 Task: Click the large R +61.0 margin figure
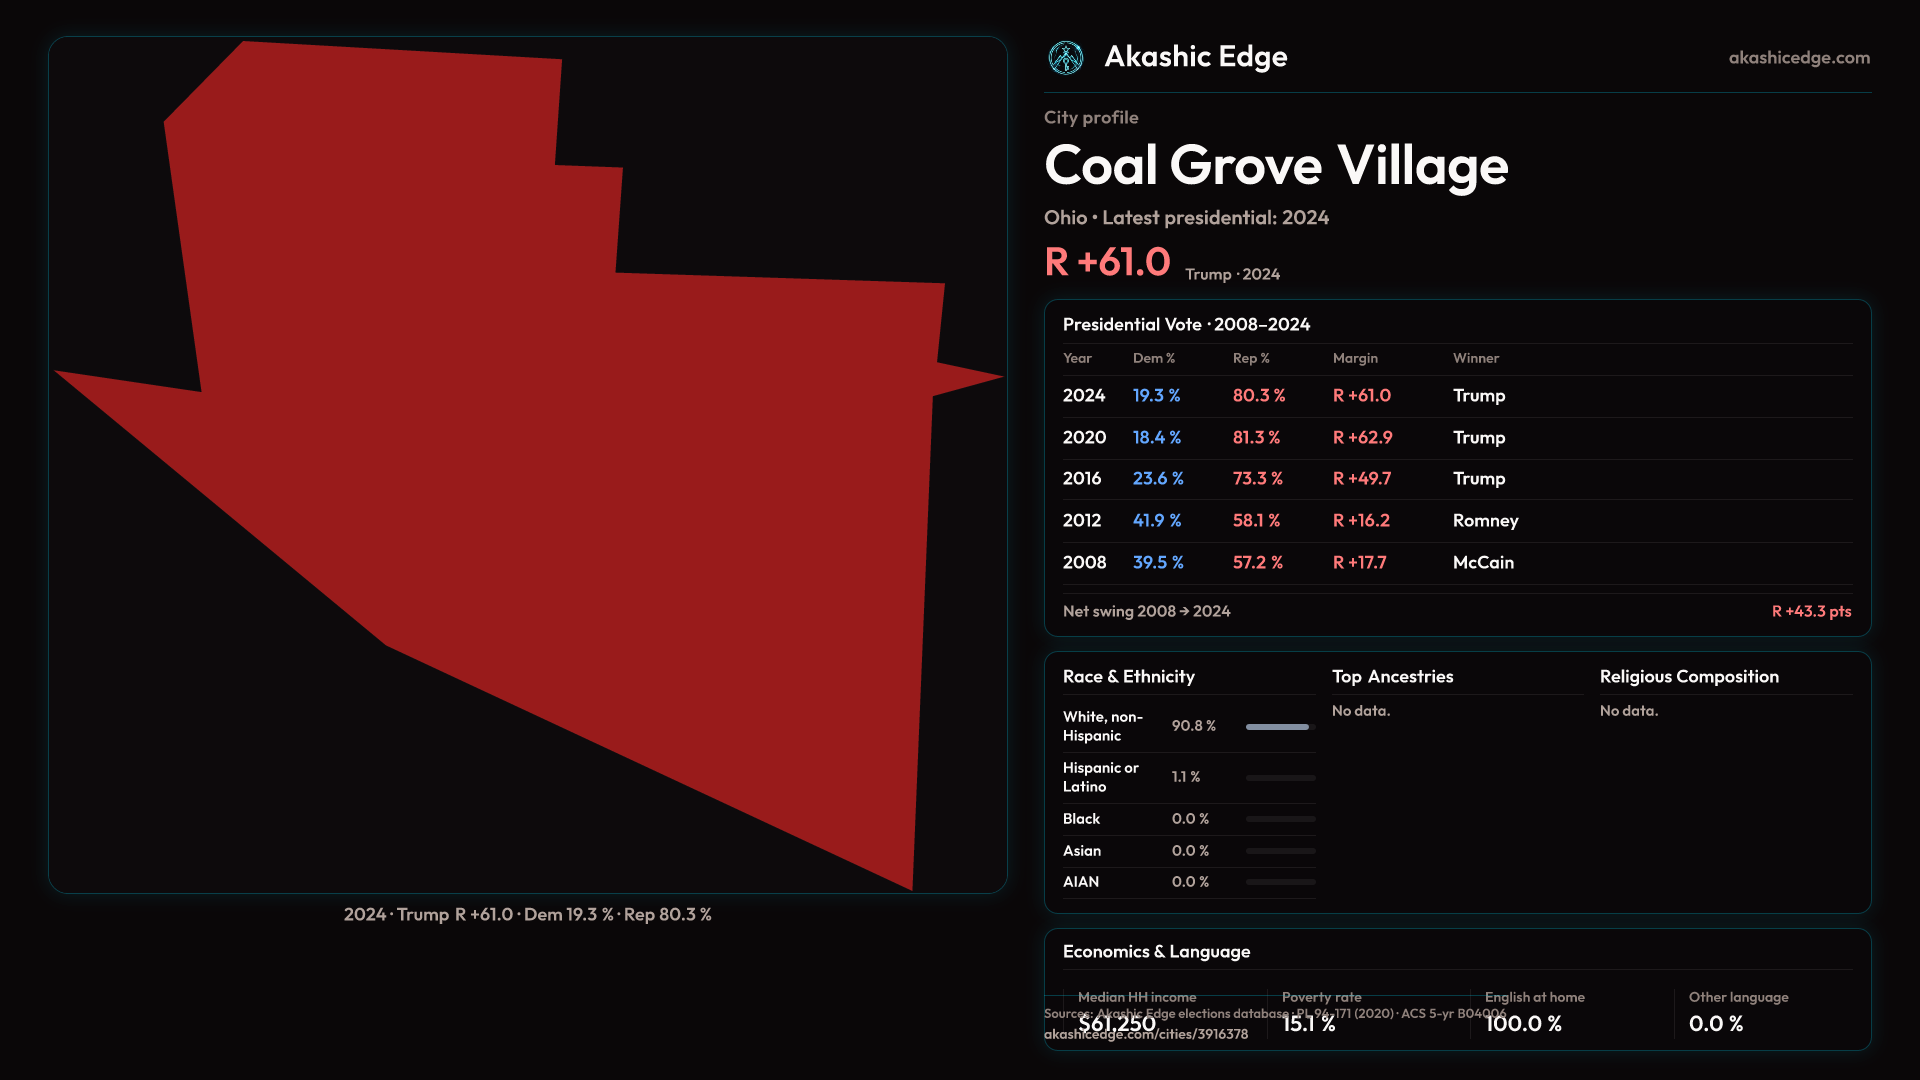click(1106, 263)
